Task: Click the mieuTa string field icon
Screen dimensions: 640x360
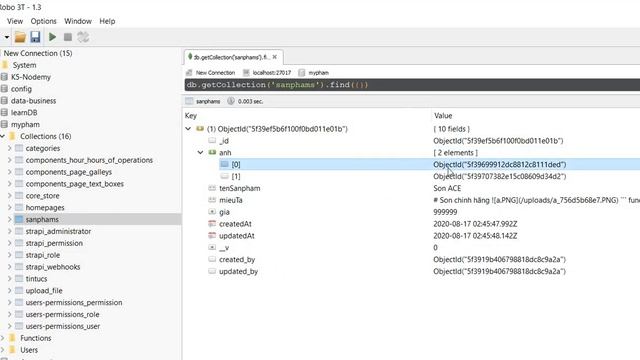Action: [212, 200]
